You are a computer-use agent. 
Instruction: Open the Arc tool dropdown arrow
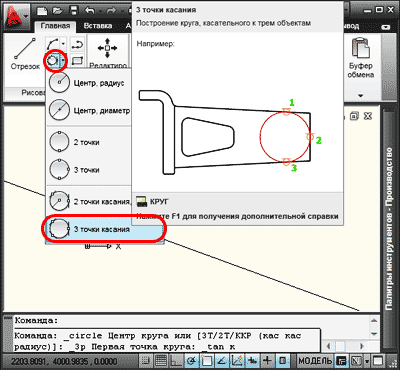[63, 44]
